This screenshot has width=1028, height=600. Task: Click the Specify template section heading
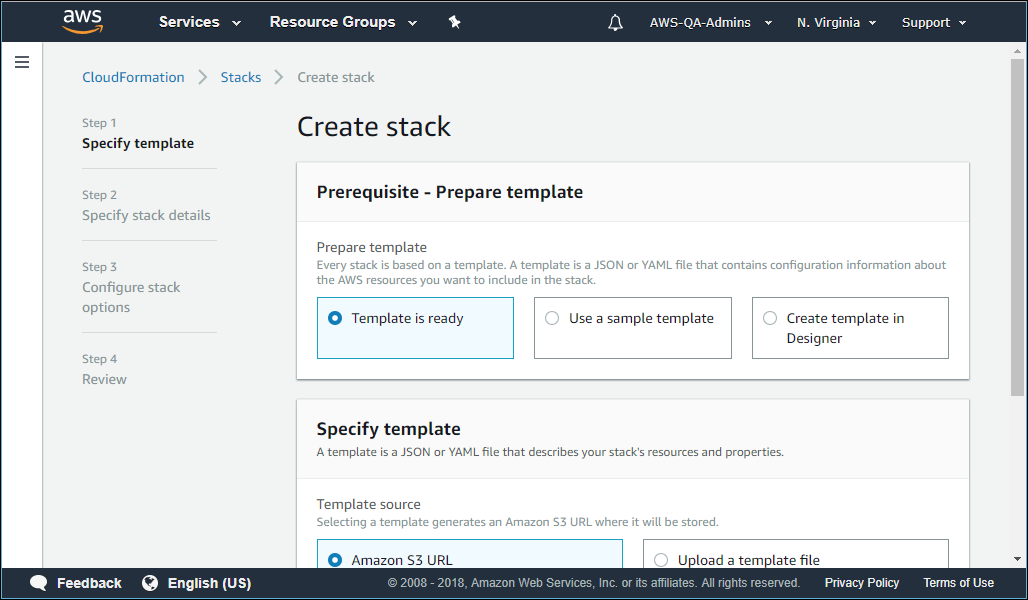(388, 429)
